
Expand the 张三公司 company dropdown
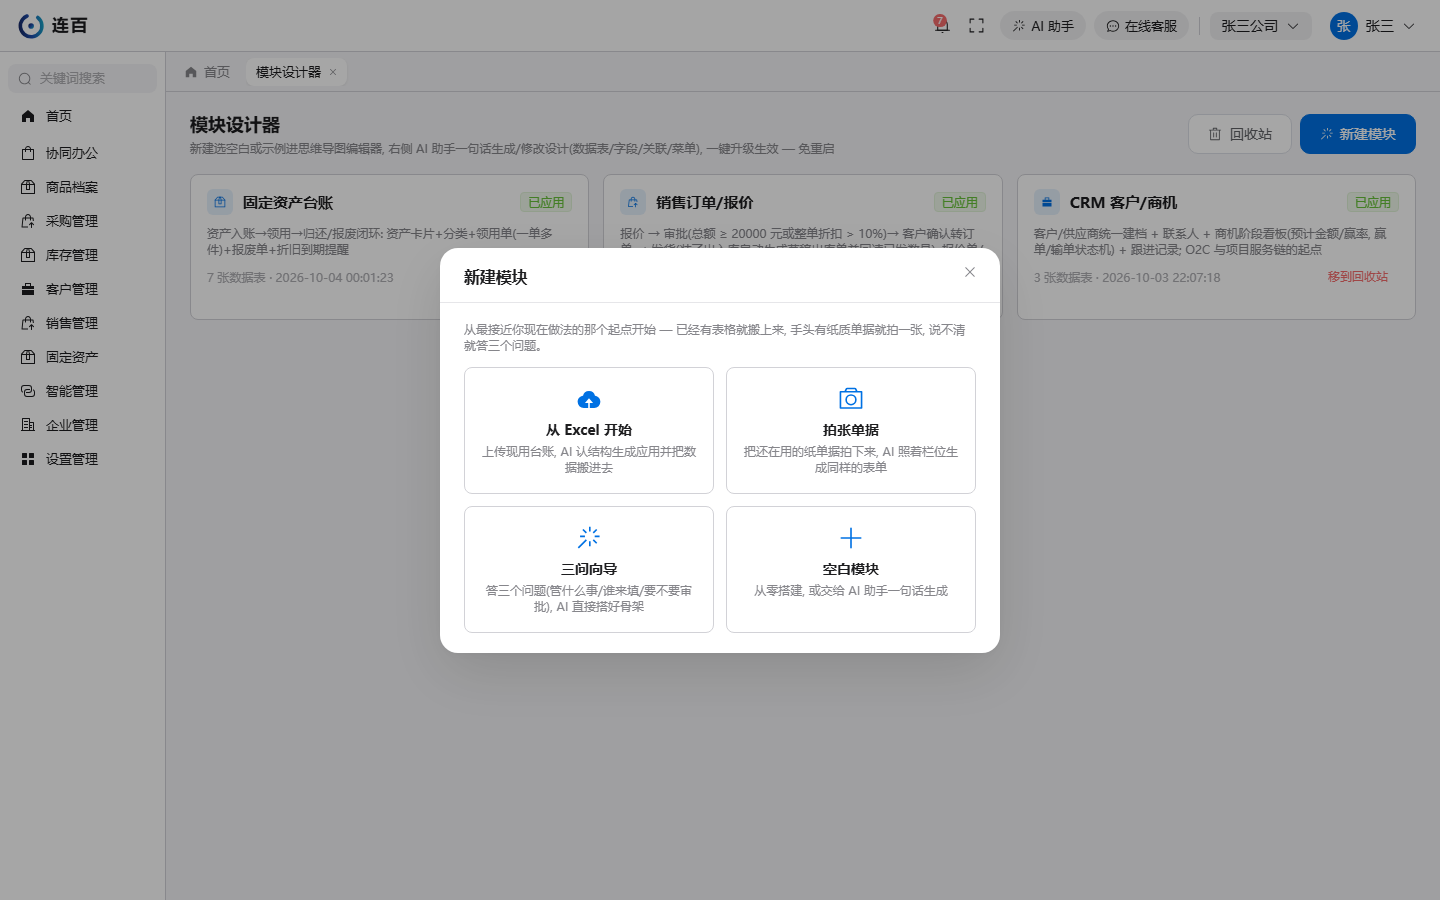pos(1260,26)
